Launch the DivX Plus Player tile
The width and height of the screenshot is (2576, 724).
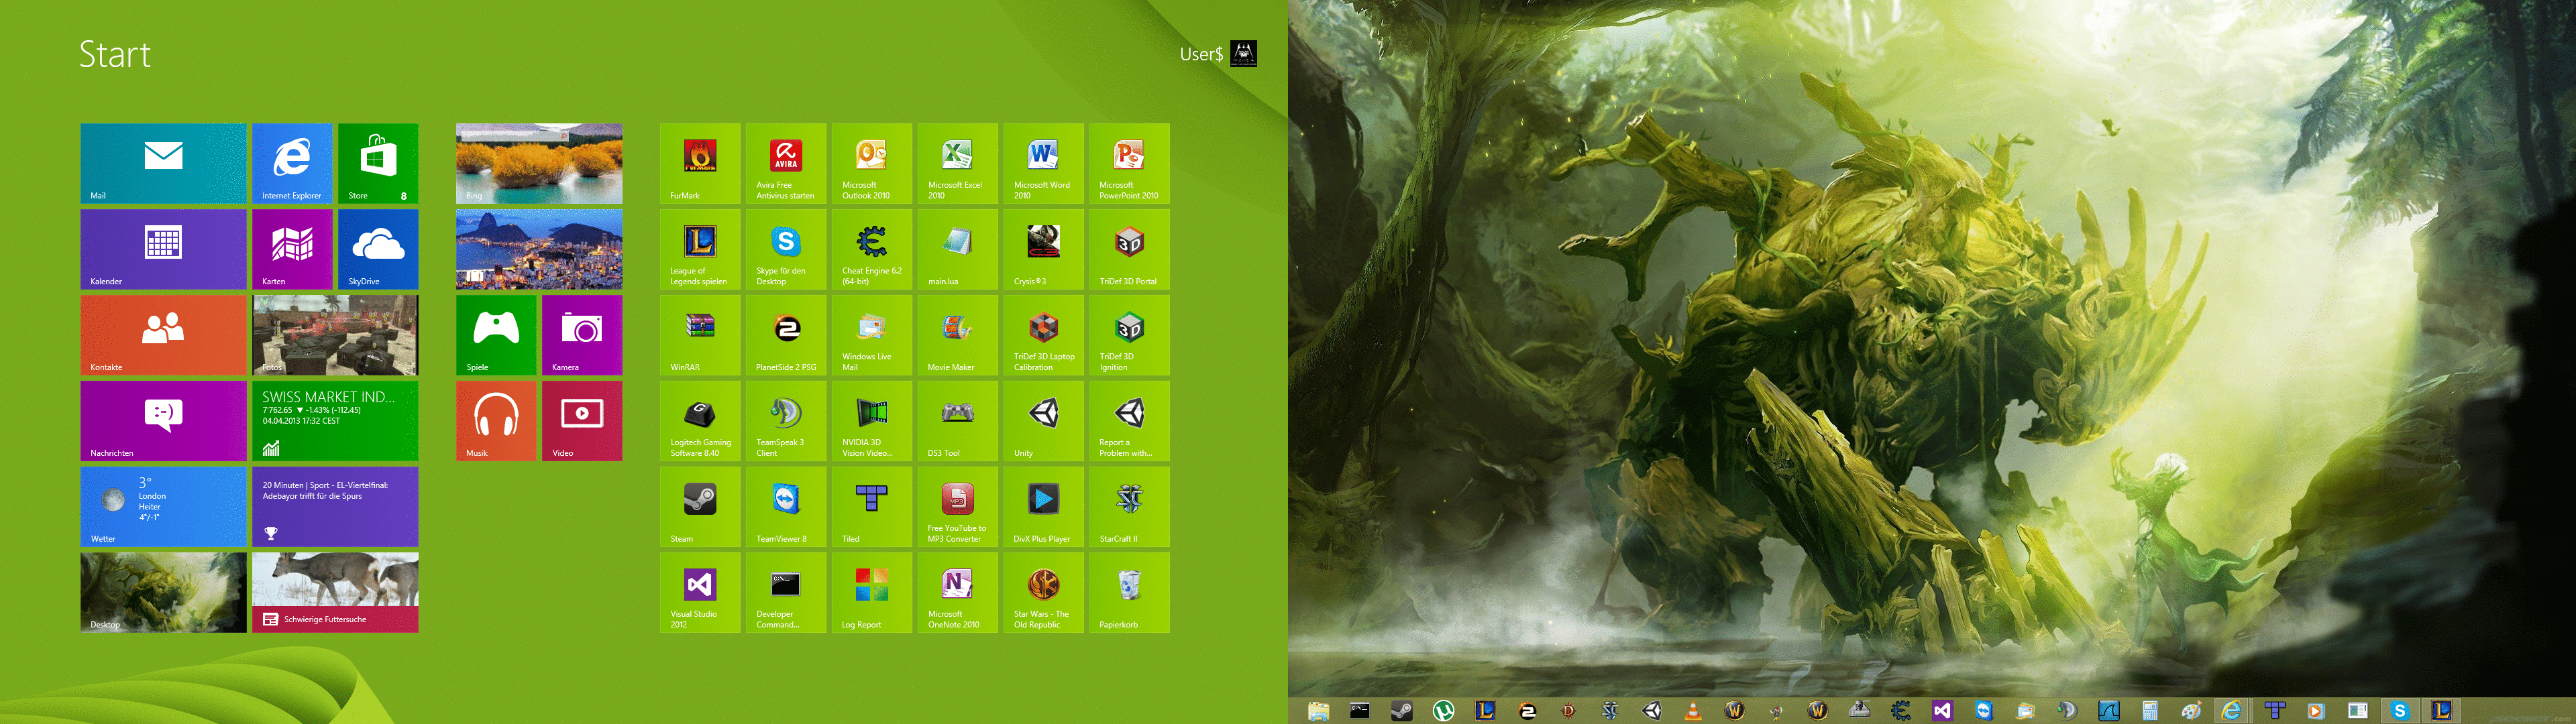1044,507
